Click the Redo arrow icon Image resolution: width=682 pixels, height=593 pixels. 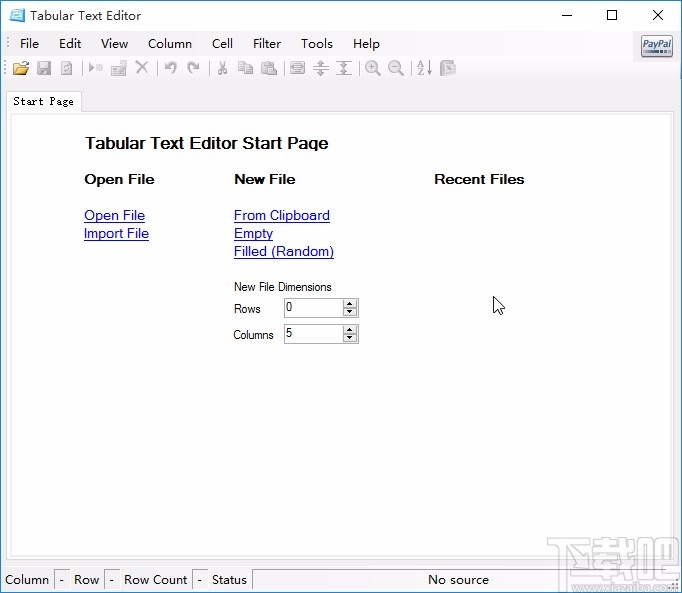pyautogui.click(x=194, y=68)
